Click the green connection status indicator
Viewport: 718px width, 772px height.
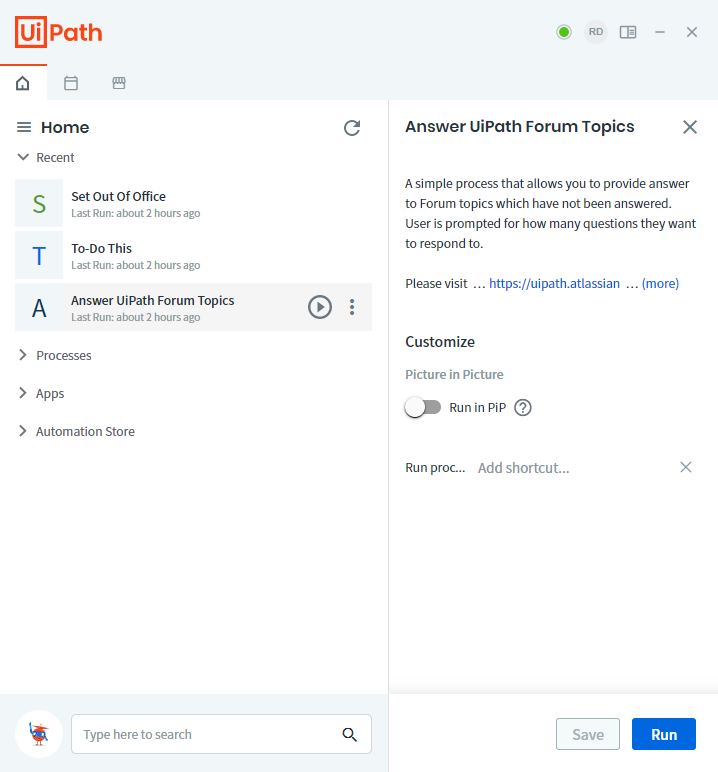click(x=563, y=32)
